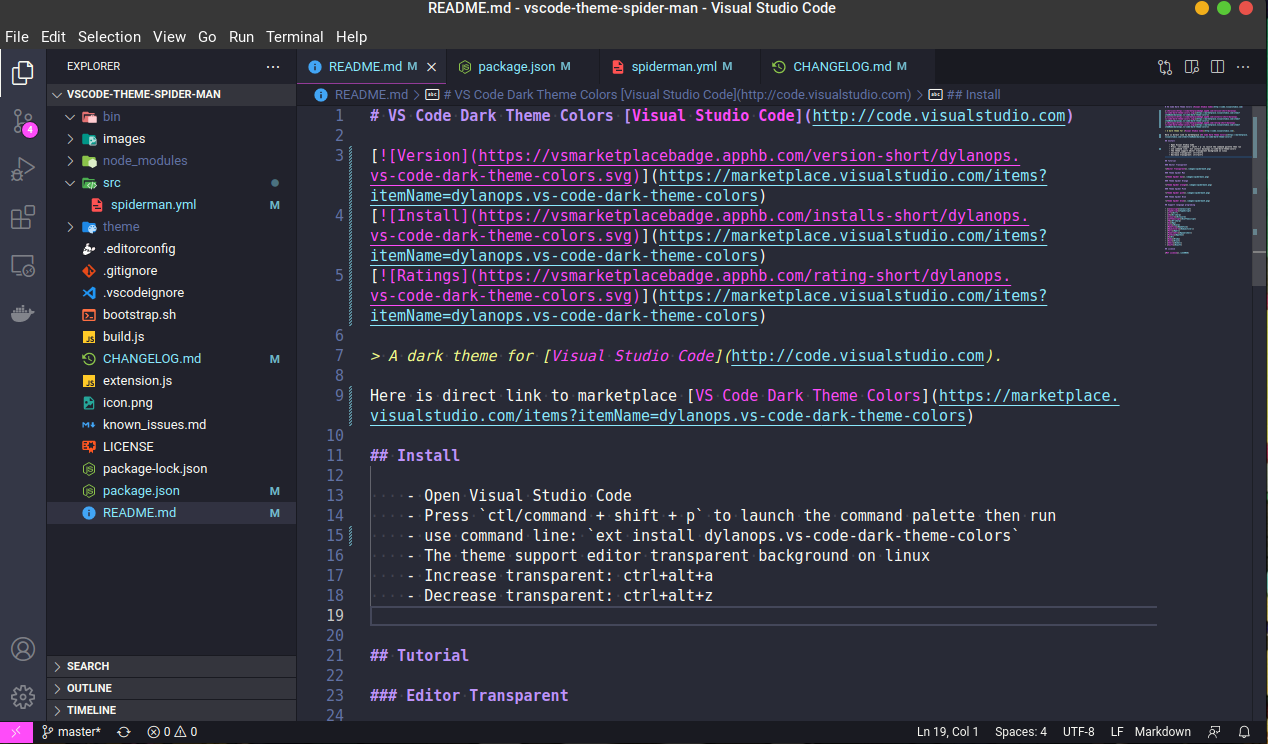Expand the images folder

(x=171, y=138)
